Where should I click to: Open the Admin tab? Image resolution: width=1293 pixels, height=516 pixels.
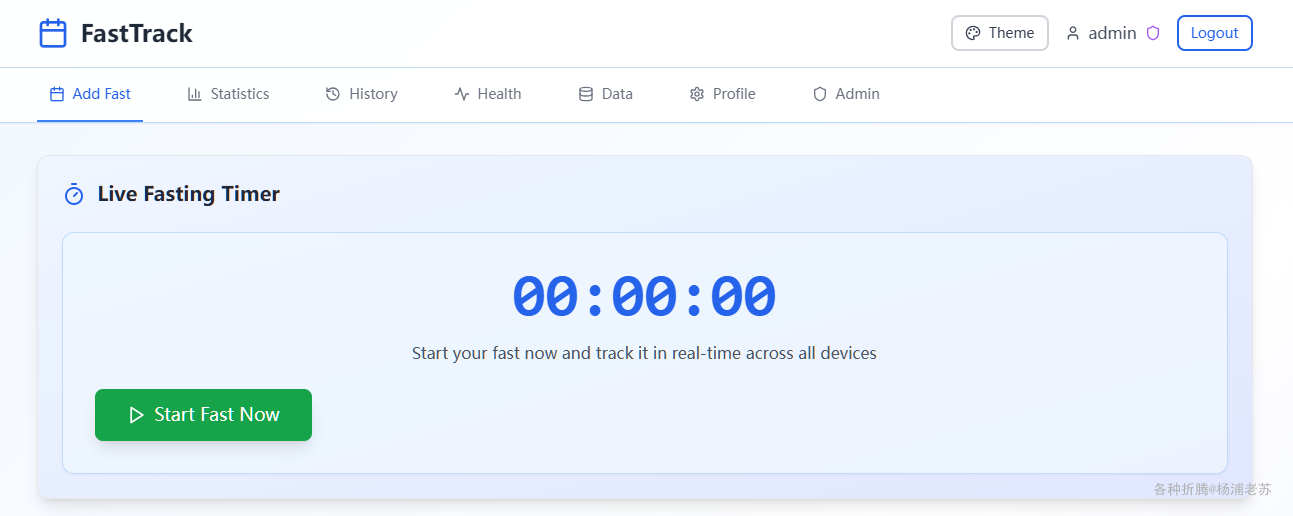[x=846, y=94]
